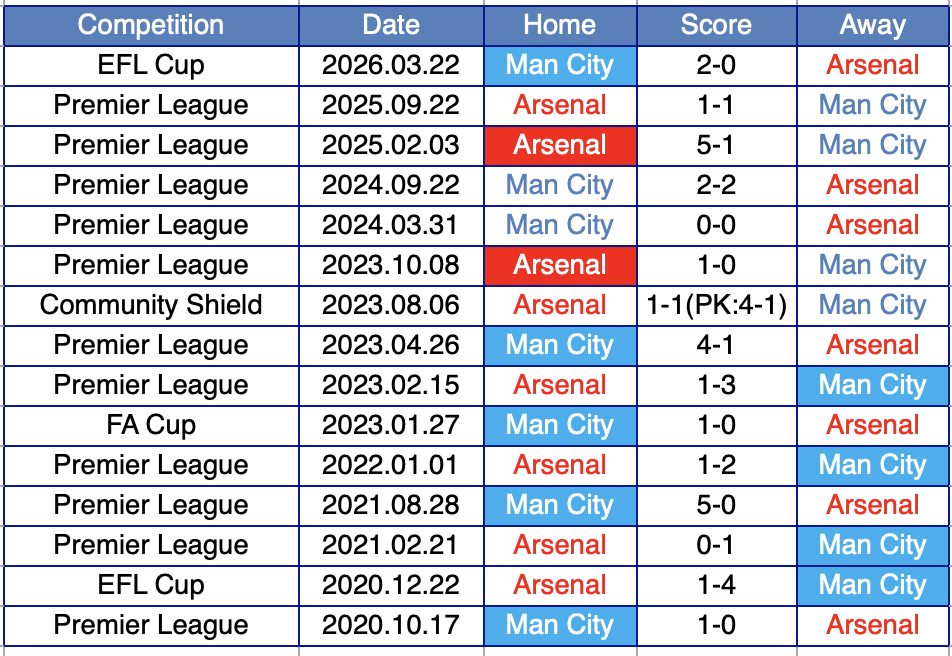Select the 0-0 score cell
This screenshot has width=952, height=656.
click(x=716, y=225)
